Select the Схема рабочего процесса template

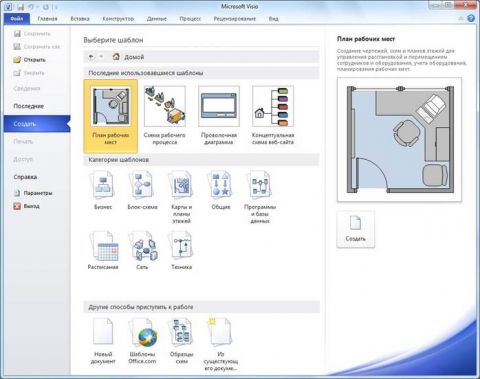pos(165,116)
